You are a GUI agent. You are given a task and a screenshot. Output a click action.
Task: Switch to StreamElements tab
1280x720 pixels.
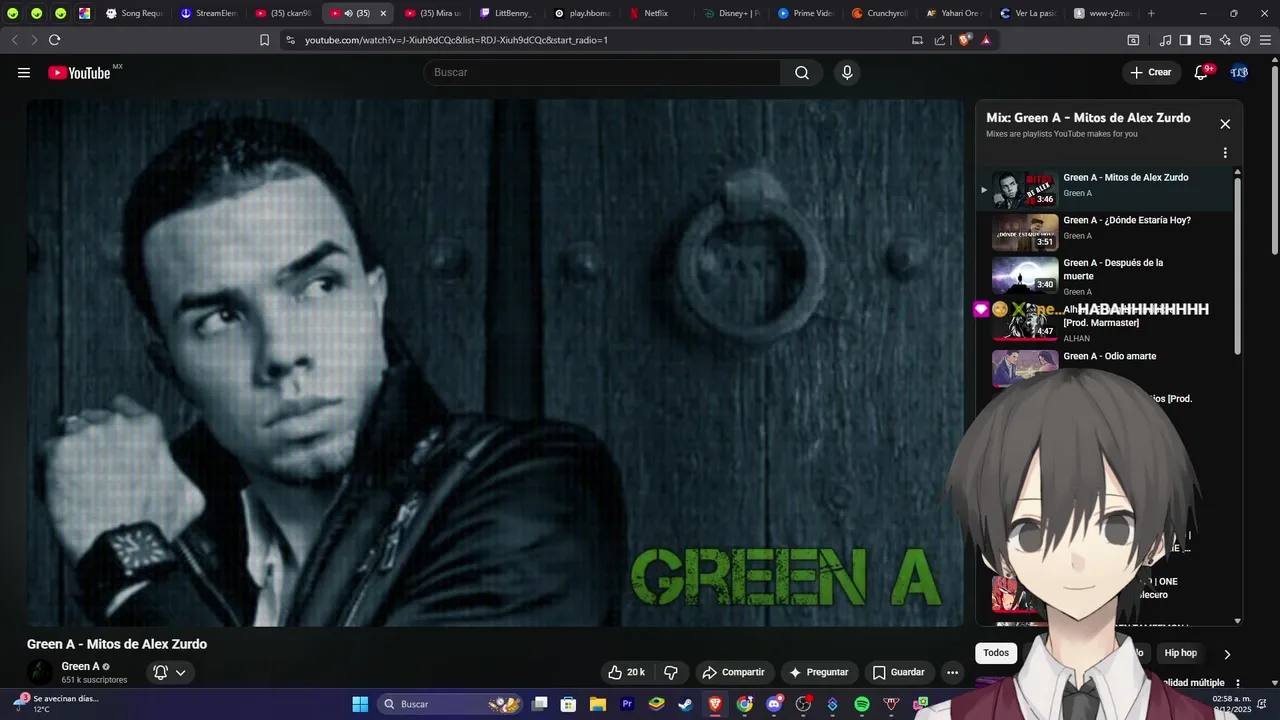209,13
